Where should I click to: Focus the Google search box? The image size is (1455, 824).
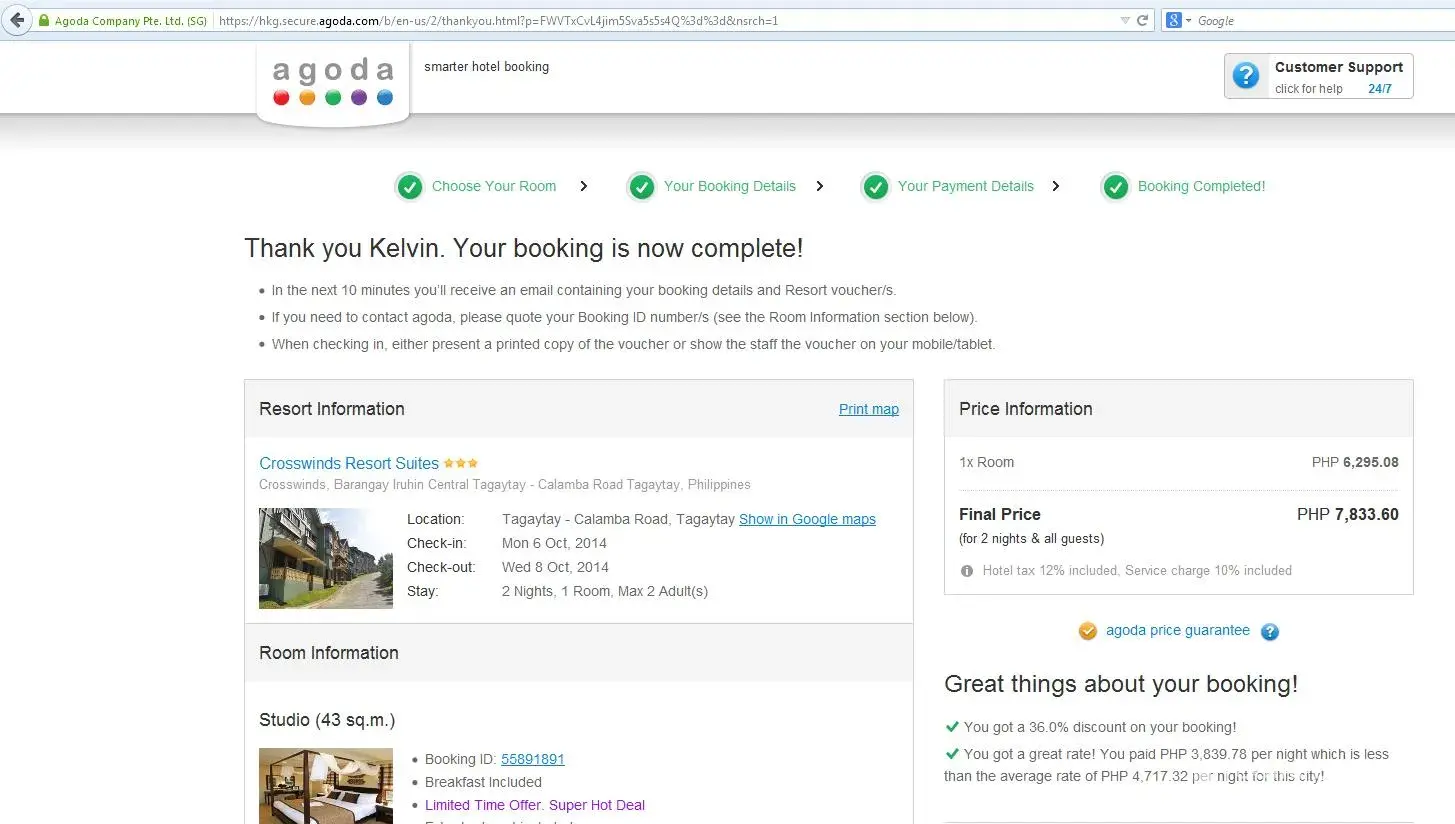coord(1323,20)
